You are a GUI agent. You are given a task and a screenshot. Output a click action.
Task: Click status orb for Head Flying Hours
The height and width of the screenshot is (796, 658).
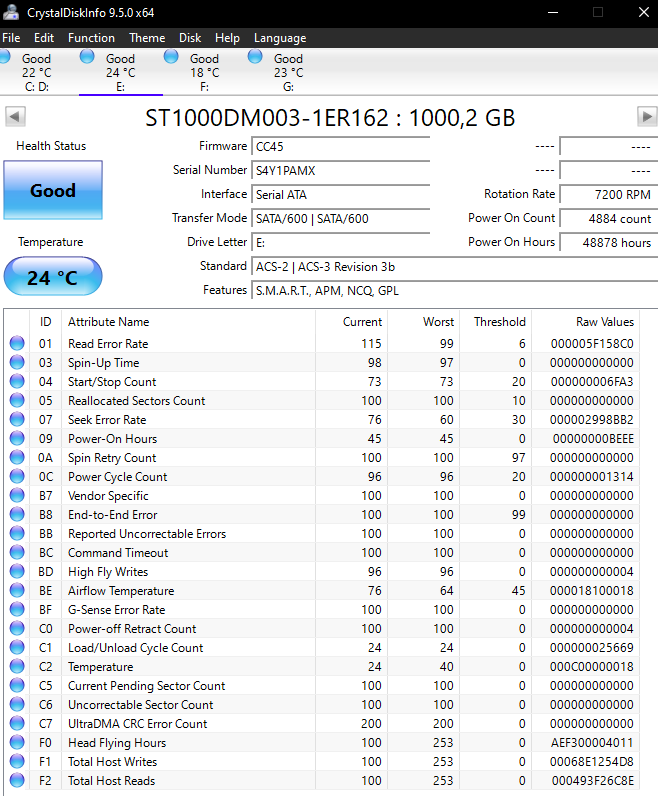pos(17,742)
